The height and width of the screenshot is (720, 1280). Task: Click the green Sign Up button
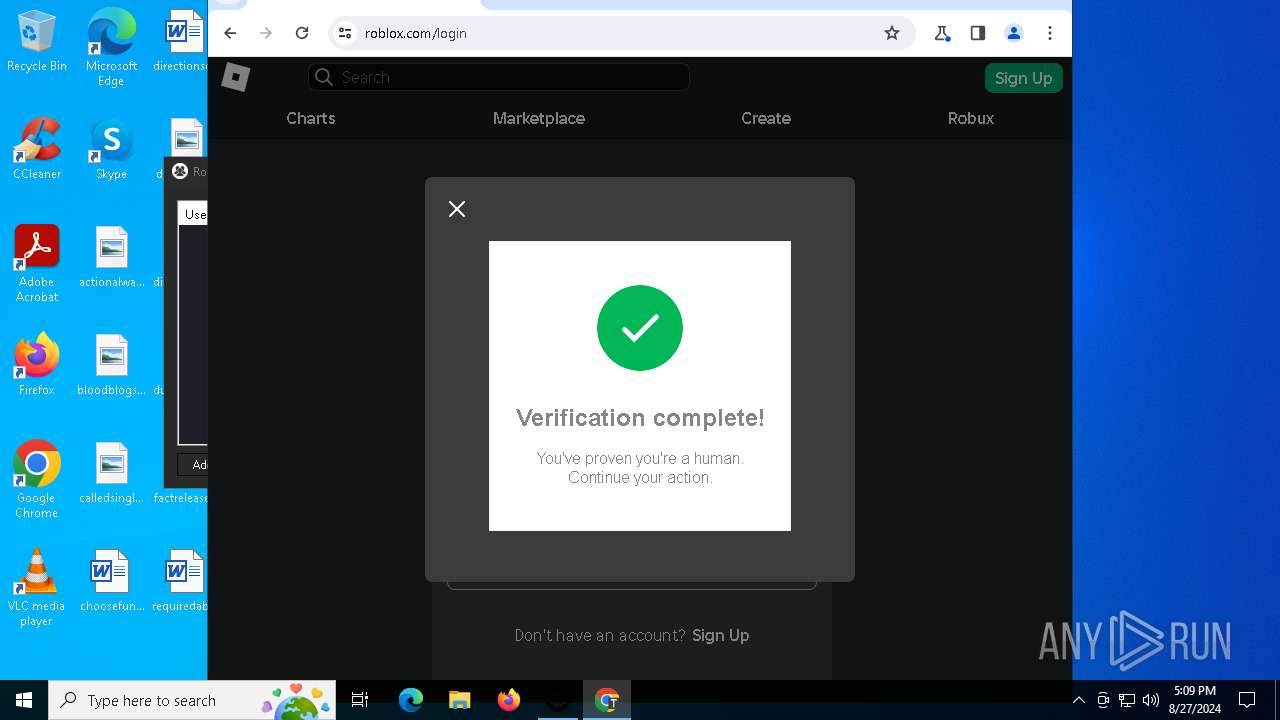tap(1023, 78)
